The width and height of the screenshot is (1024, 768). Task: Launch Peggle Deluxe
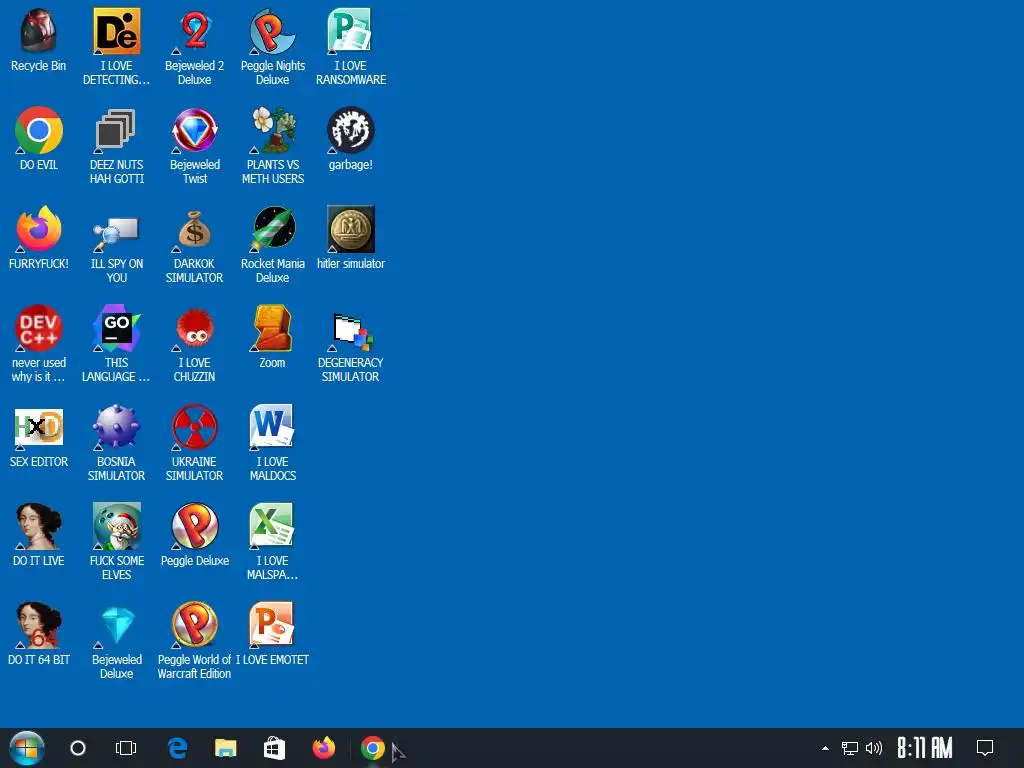pyautogui.click(x=194, y=526)
